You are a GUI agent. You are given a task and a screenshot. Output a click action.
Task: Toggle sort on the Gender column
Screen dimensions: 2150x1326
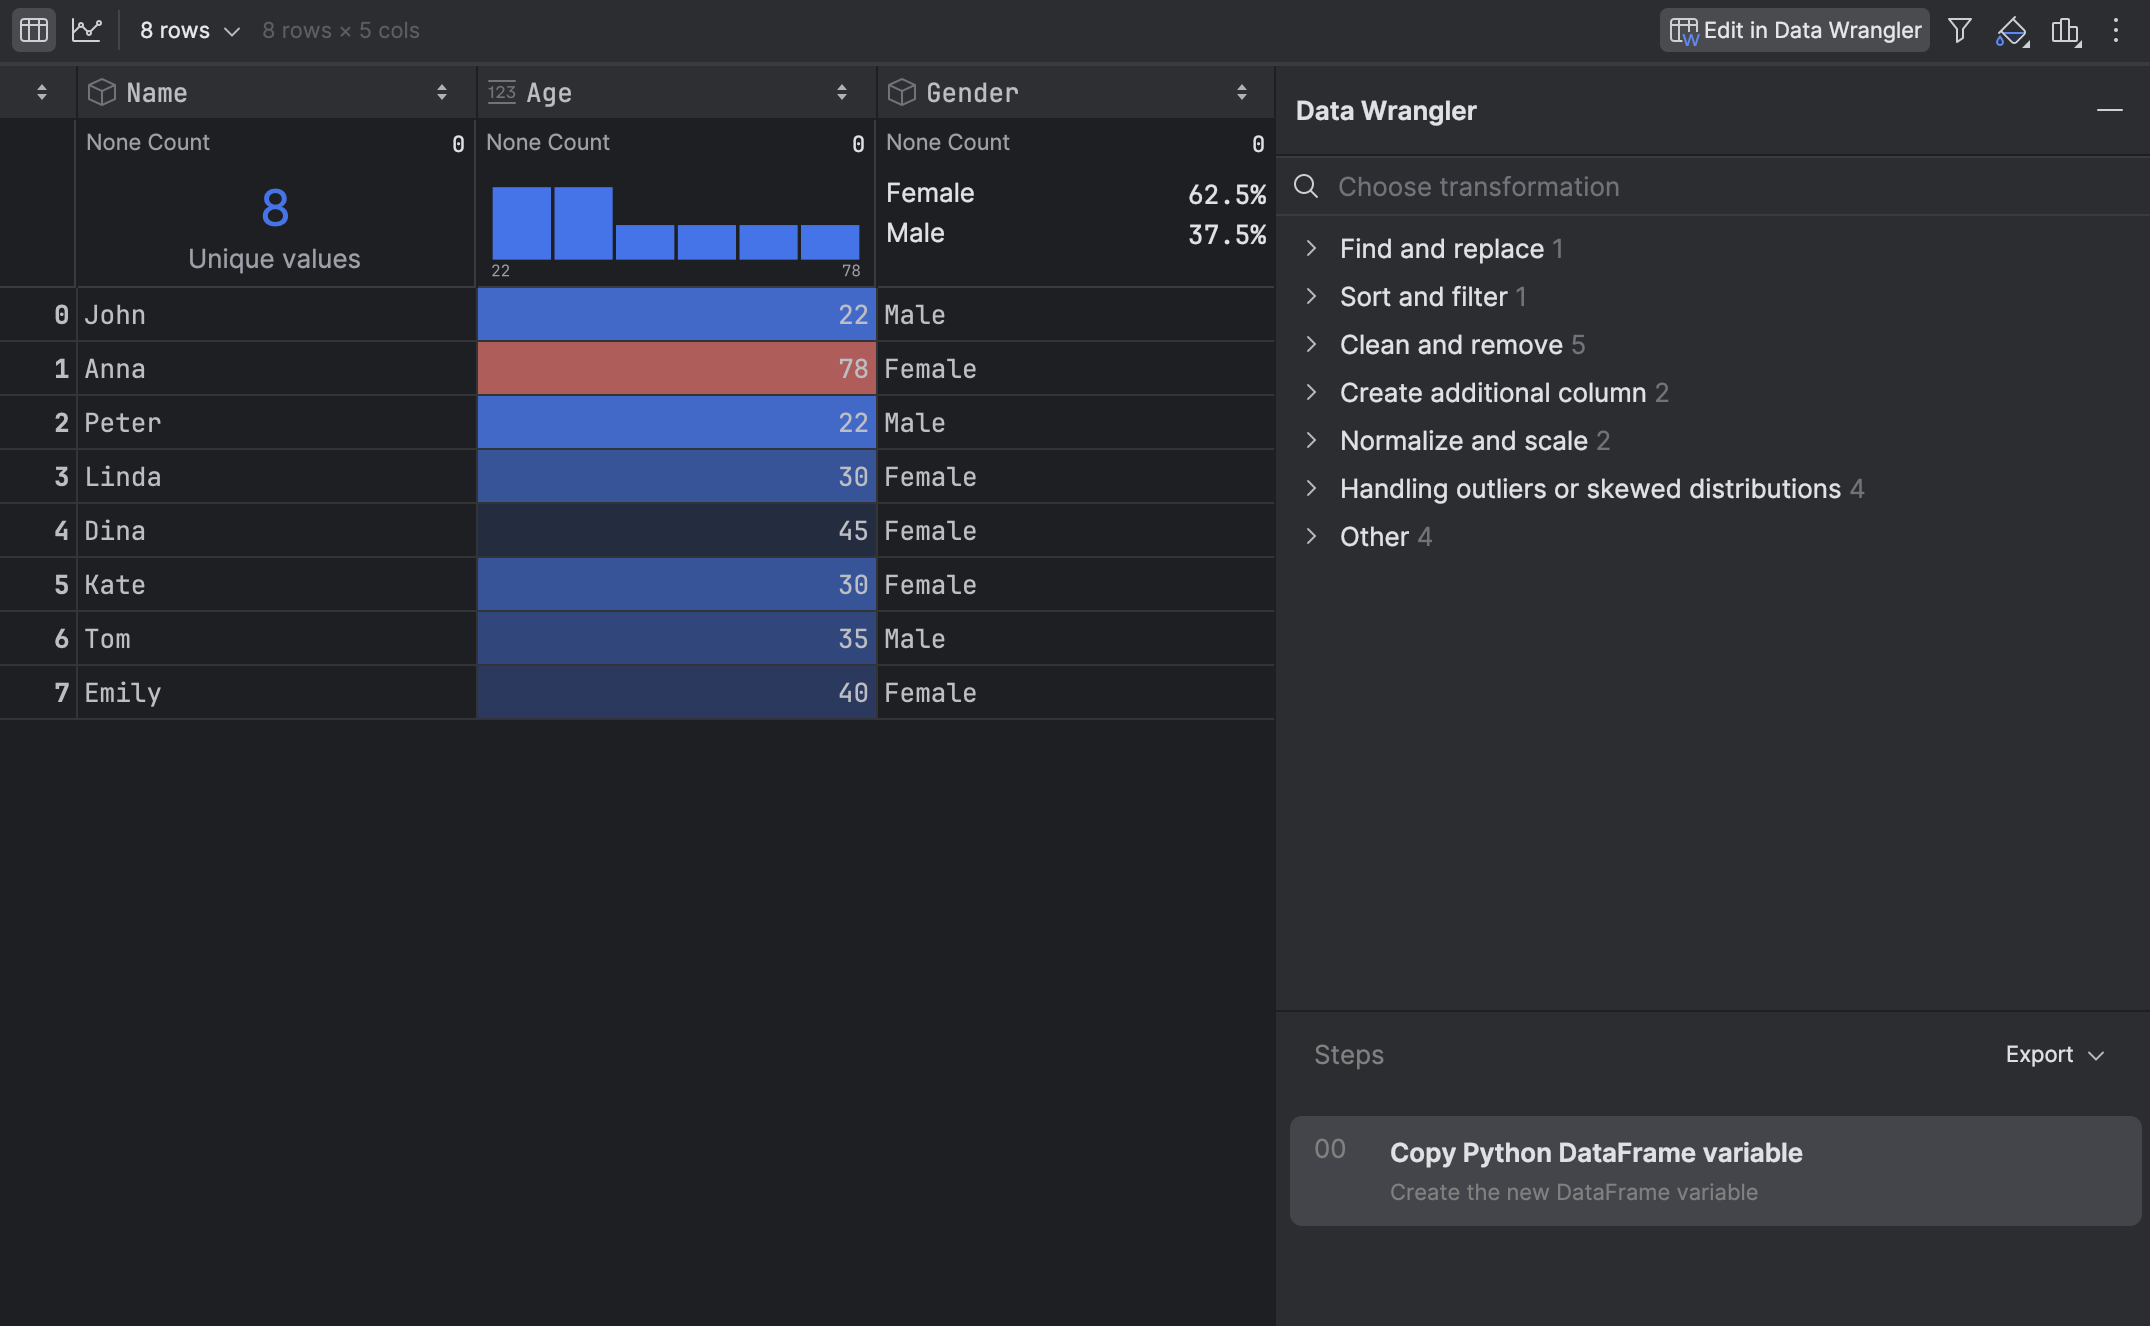[x=1242, y=91]
